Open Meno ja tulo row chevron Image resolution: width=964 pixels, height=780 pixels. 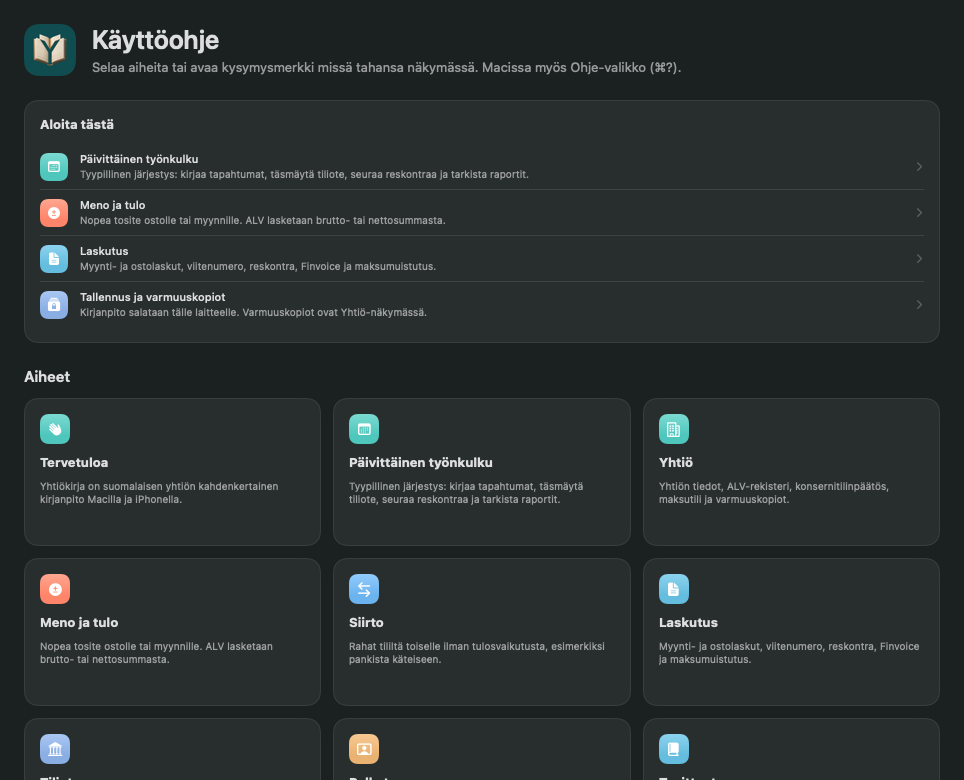pyautogui.click(x=919, y=213)
